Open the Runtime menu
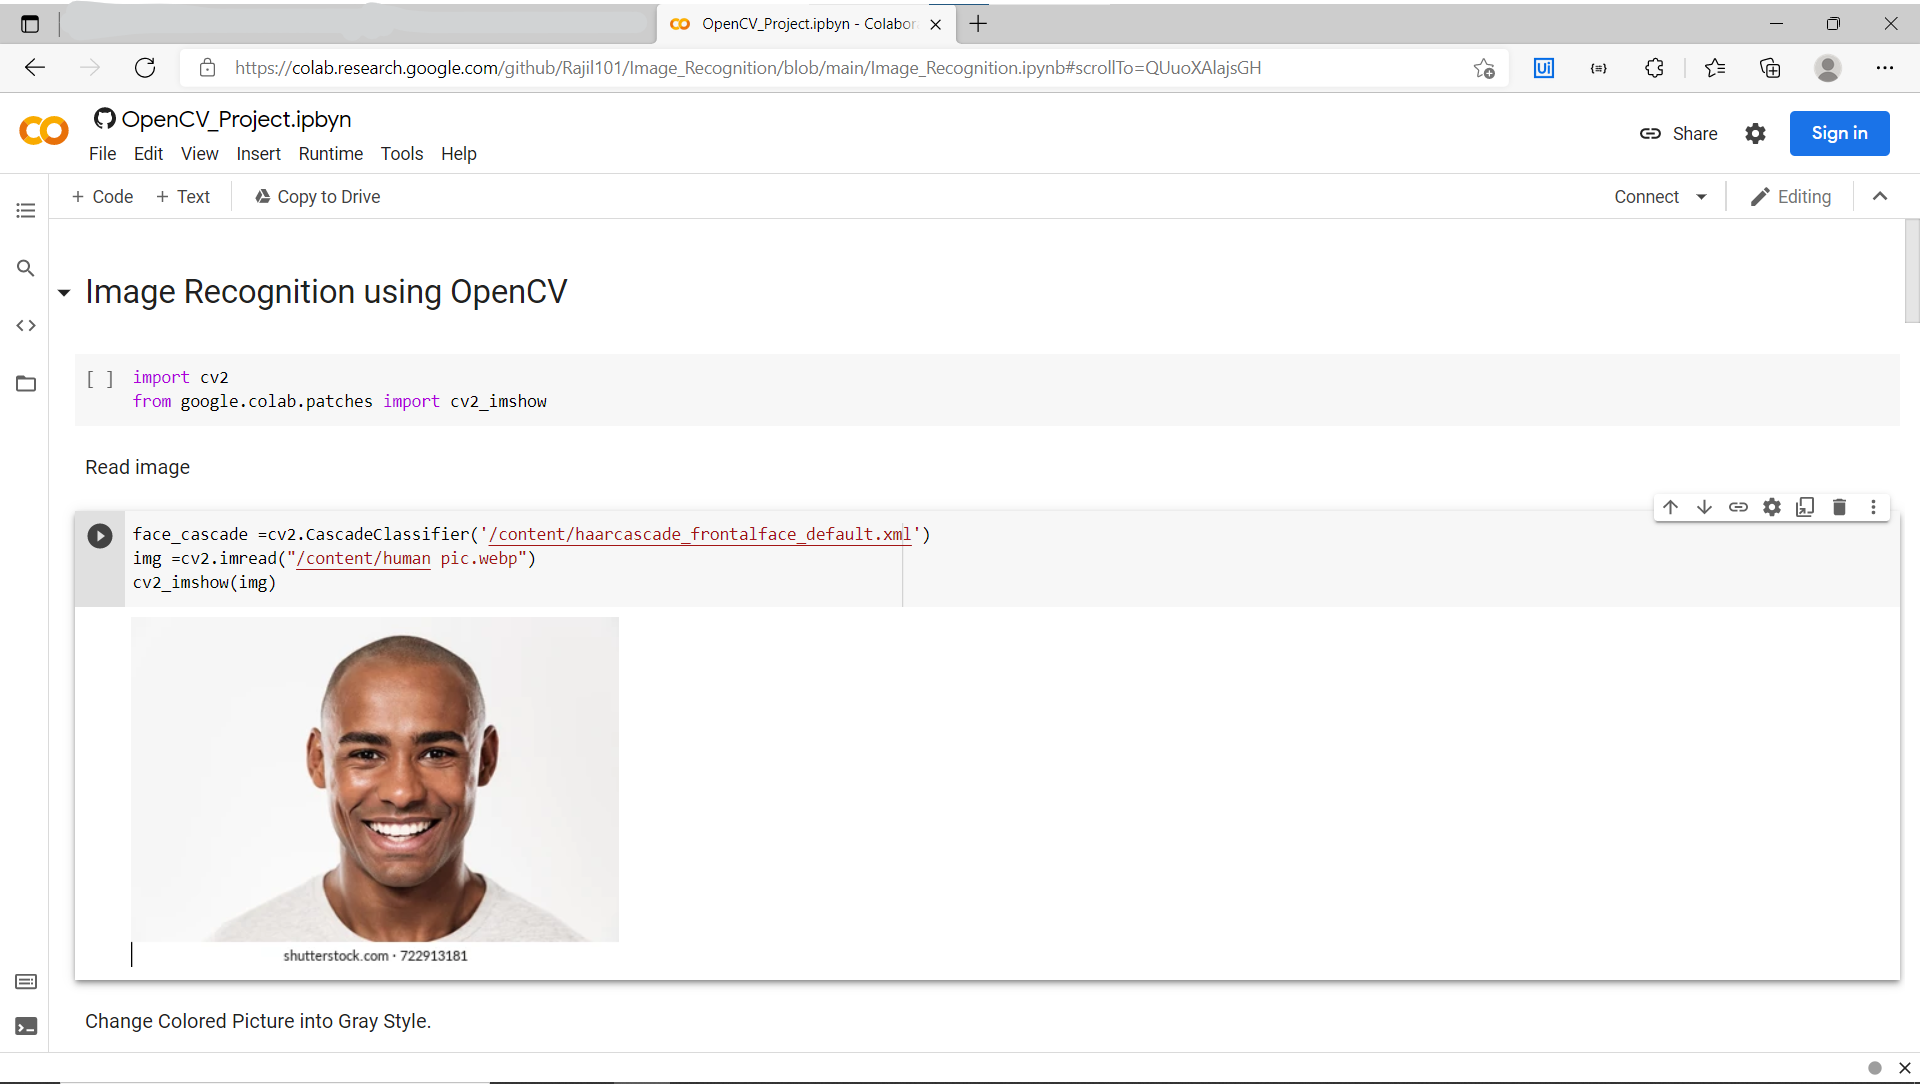Screen dimensions: 1920x1084 pos(330,154)
